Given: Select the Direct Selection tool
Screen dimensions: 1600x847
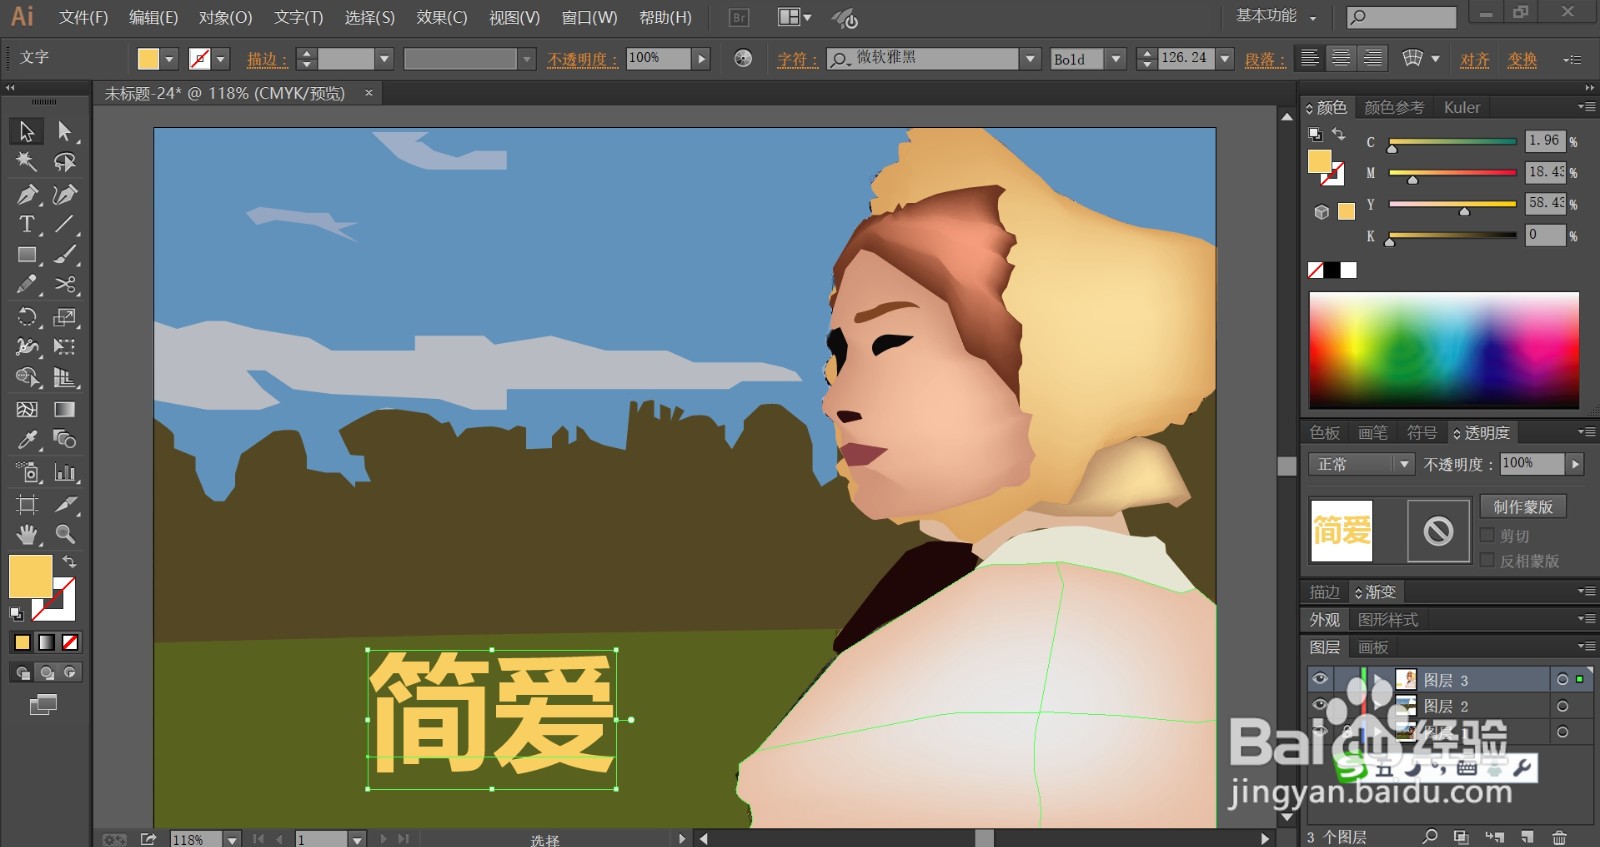Looking at the screenshot, I should pos(65,131).
